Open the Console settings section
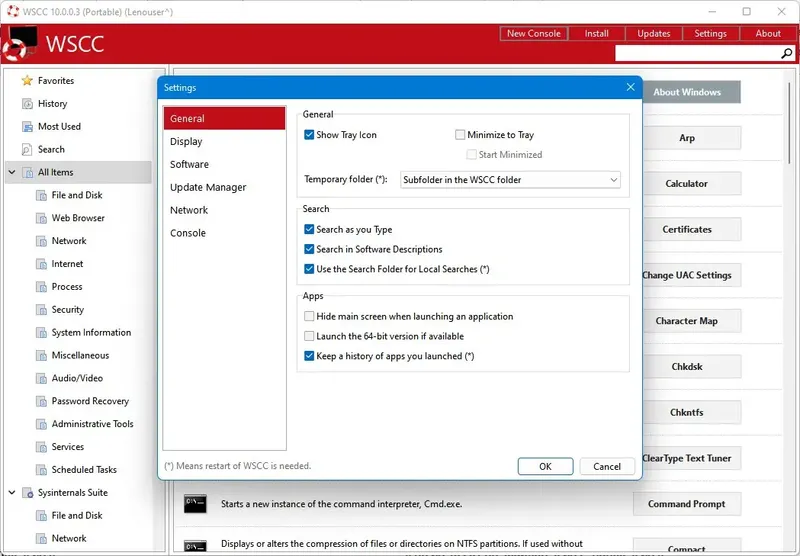The height and width of the screenshot is (556, 800). tap(224, 233)
